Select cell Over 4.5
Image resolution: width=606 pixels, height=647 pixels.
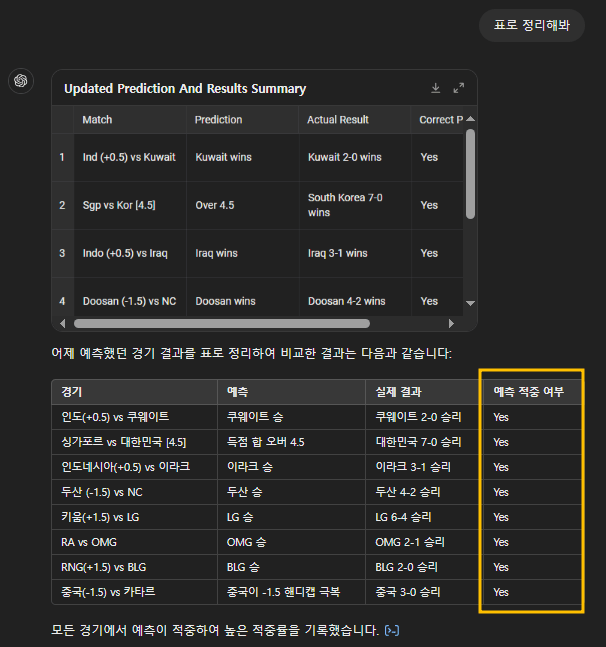point(242,205)
